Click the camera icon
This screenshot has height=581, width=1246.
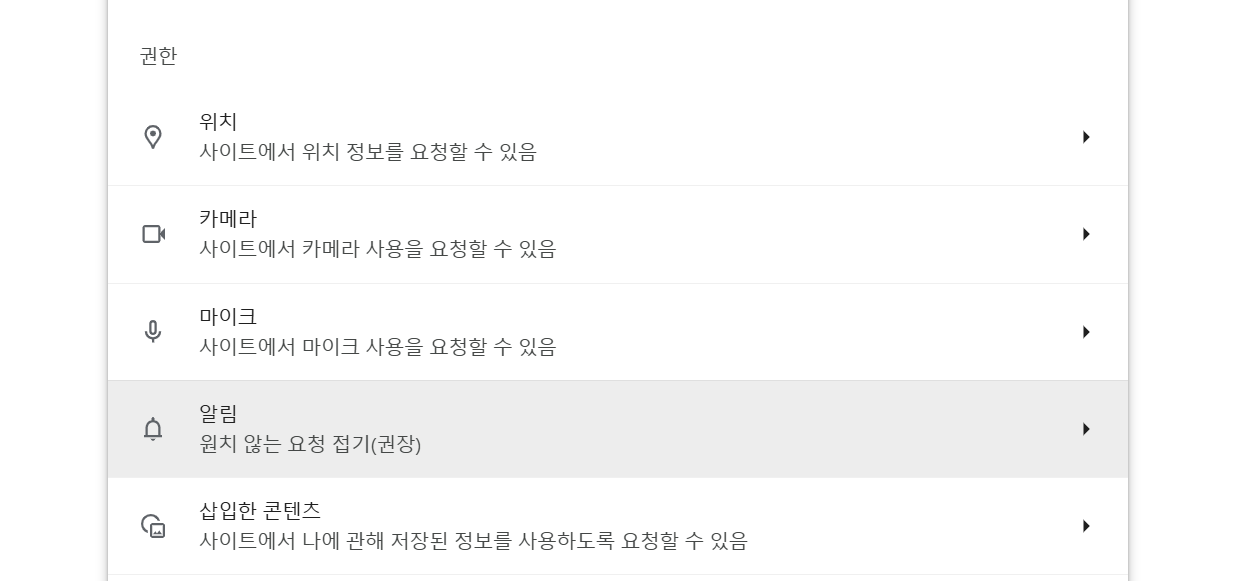[x=153, y=234]
